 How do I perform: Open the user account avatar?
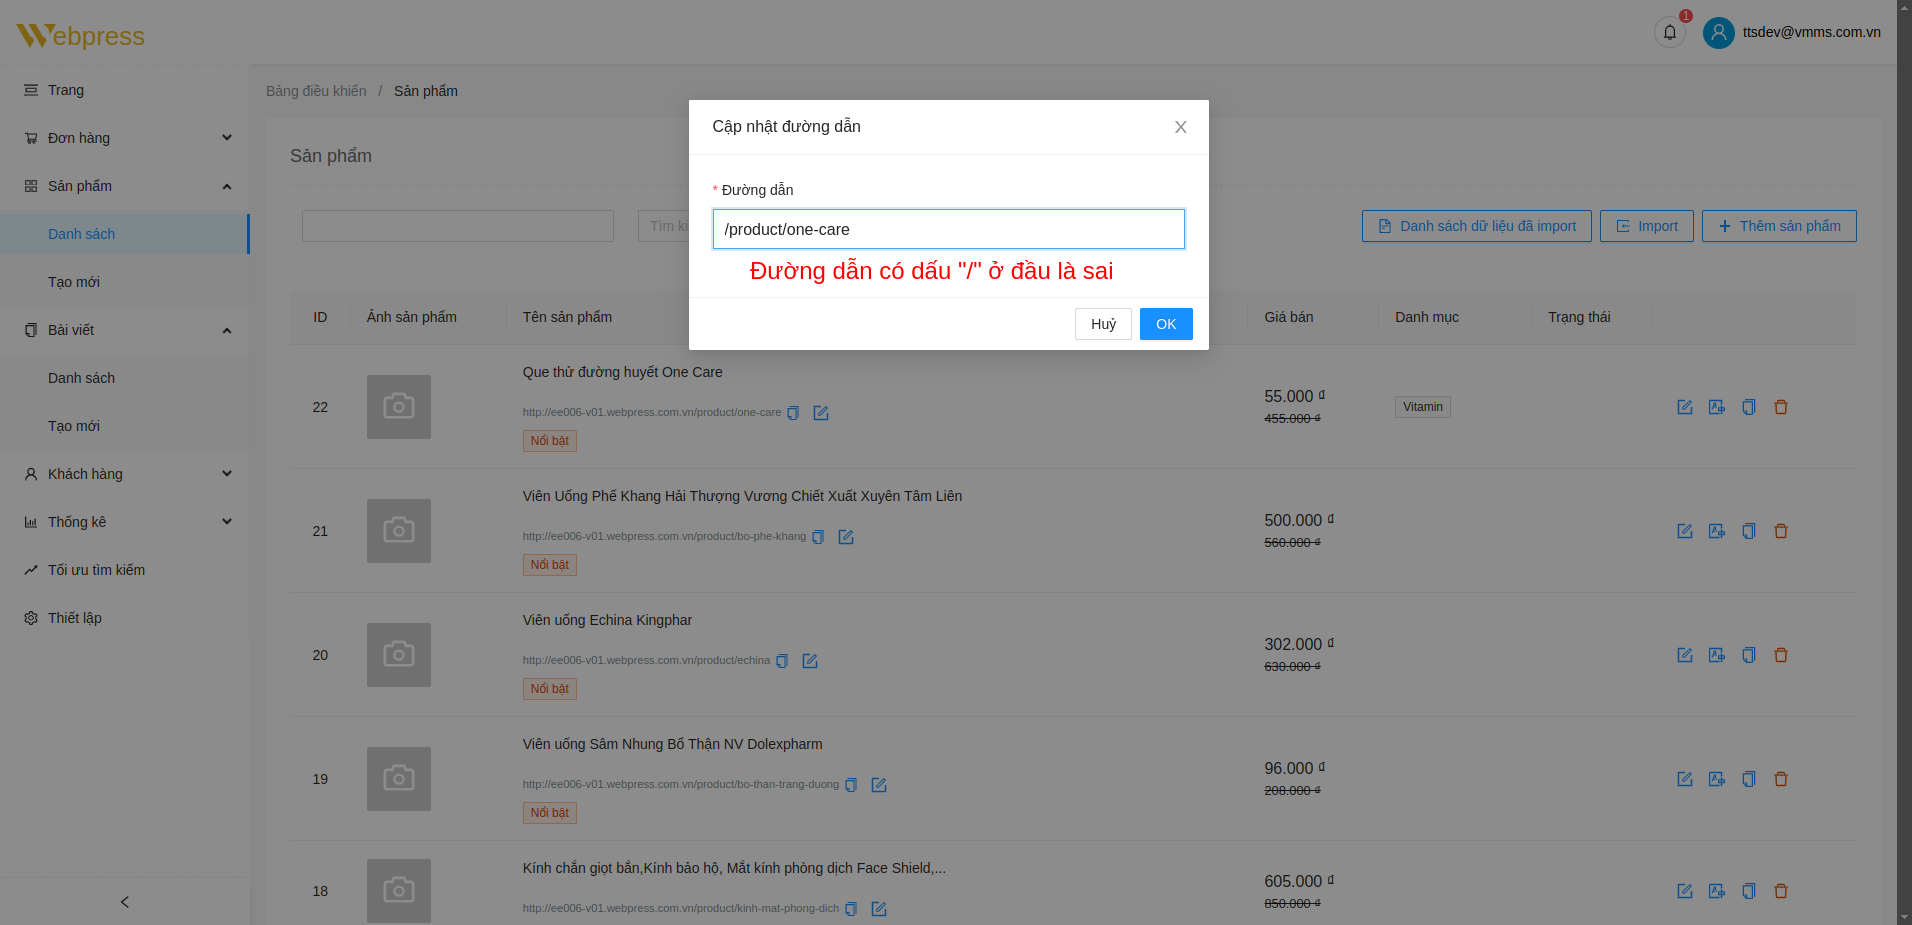pos(1718,33)
